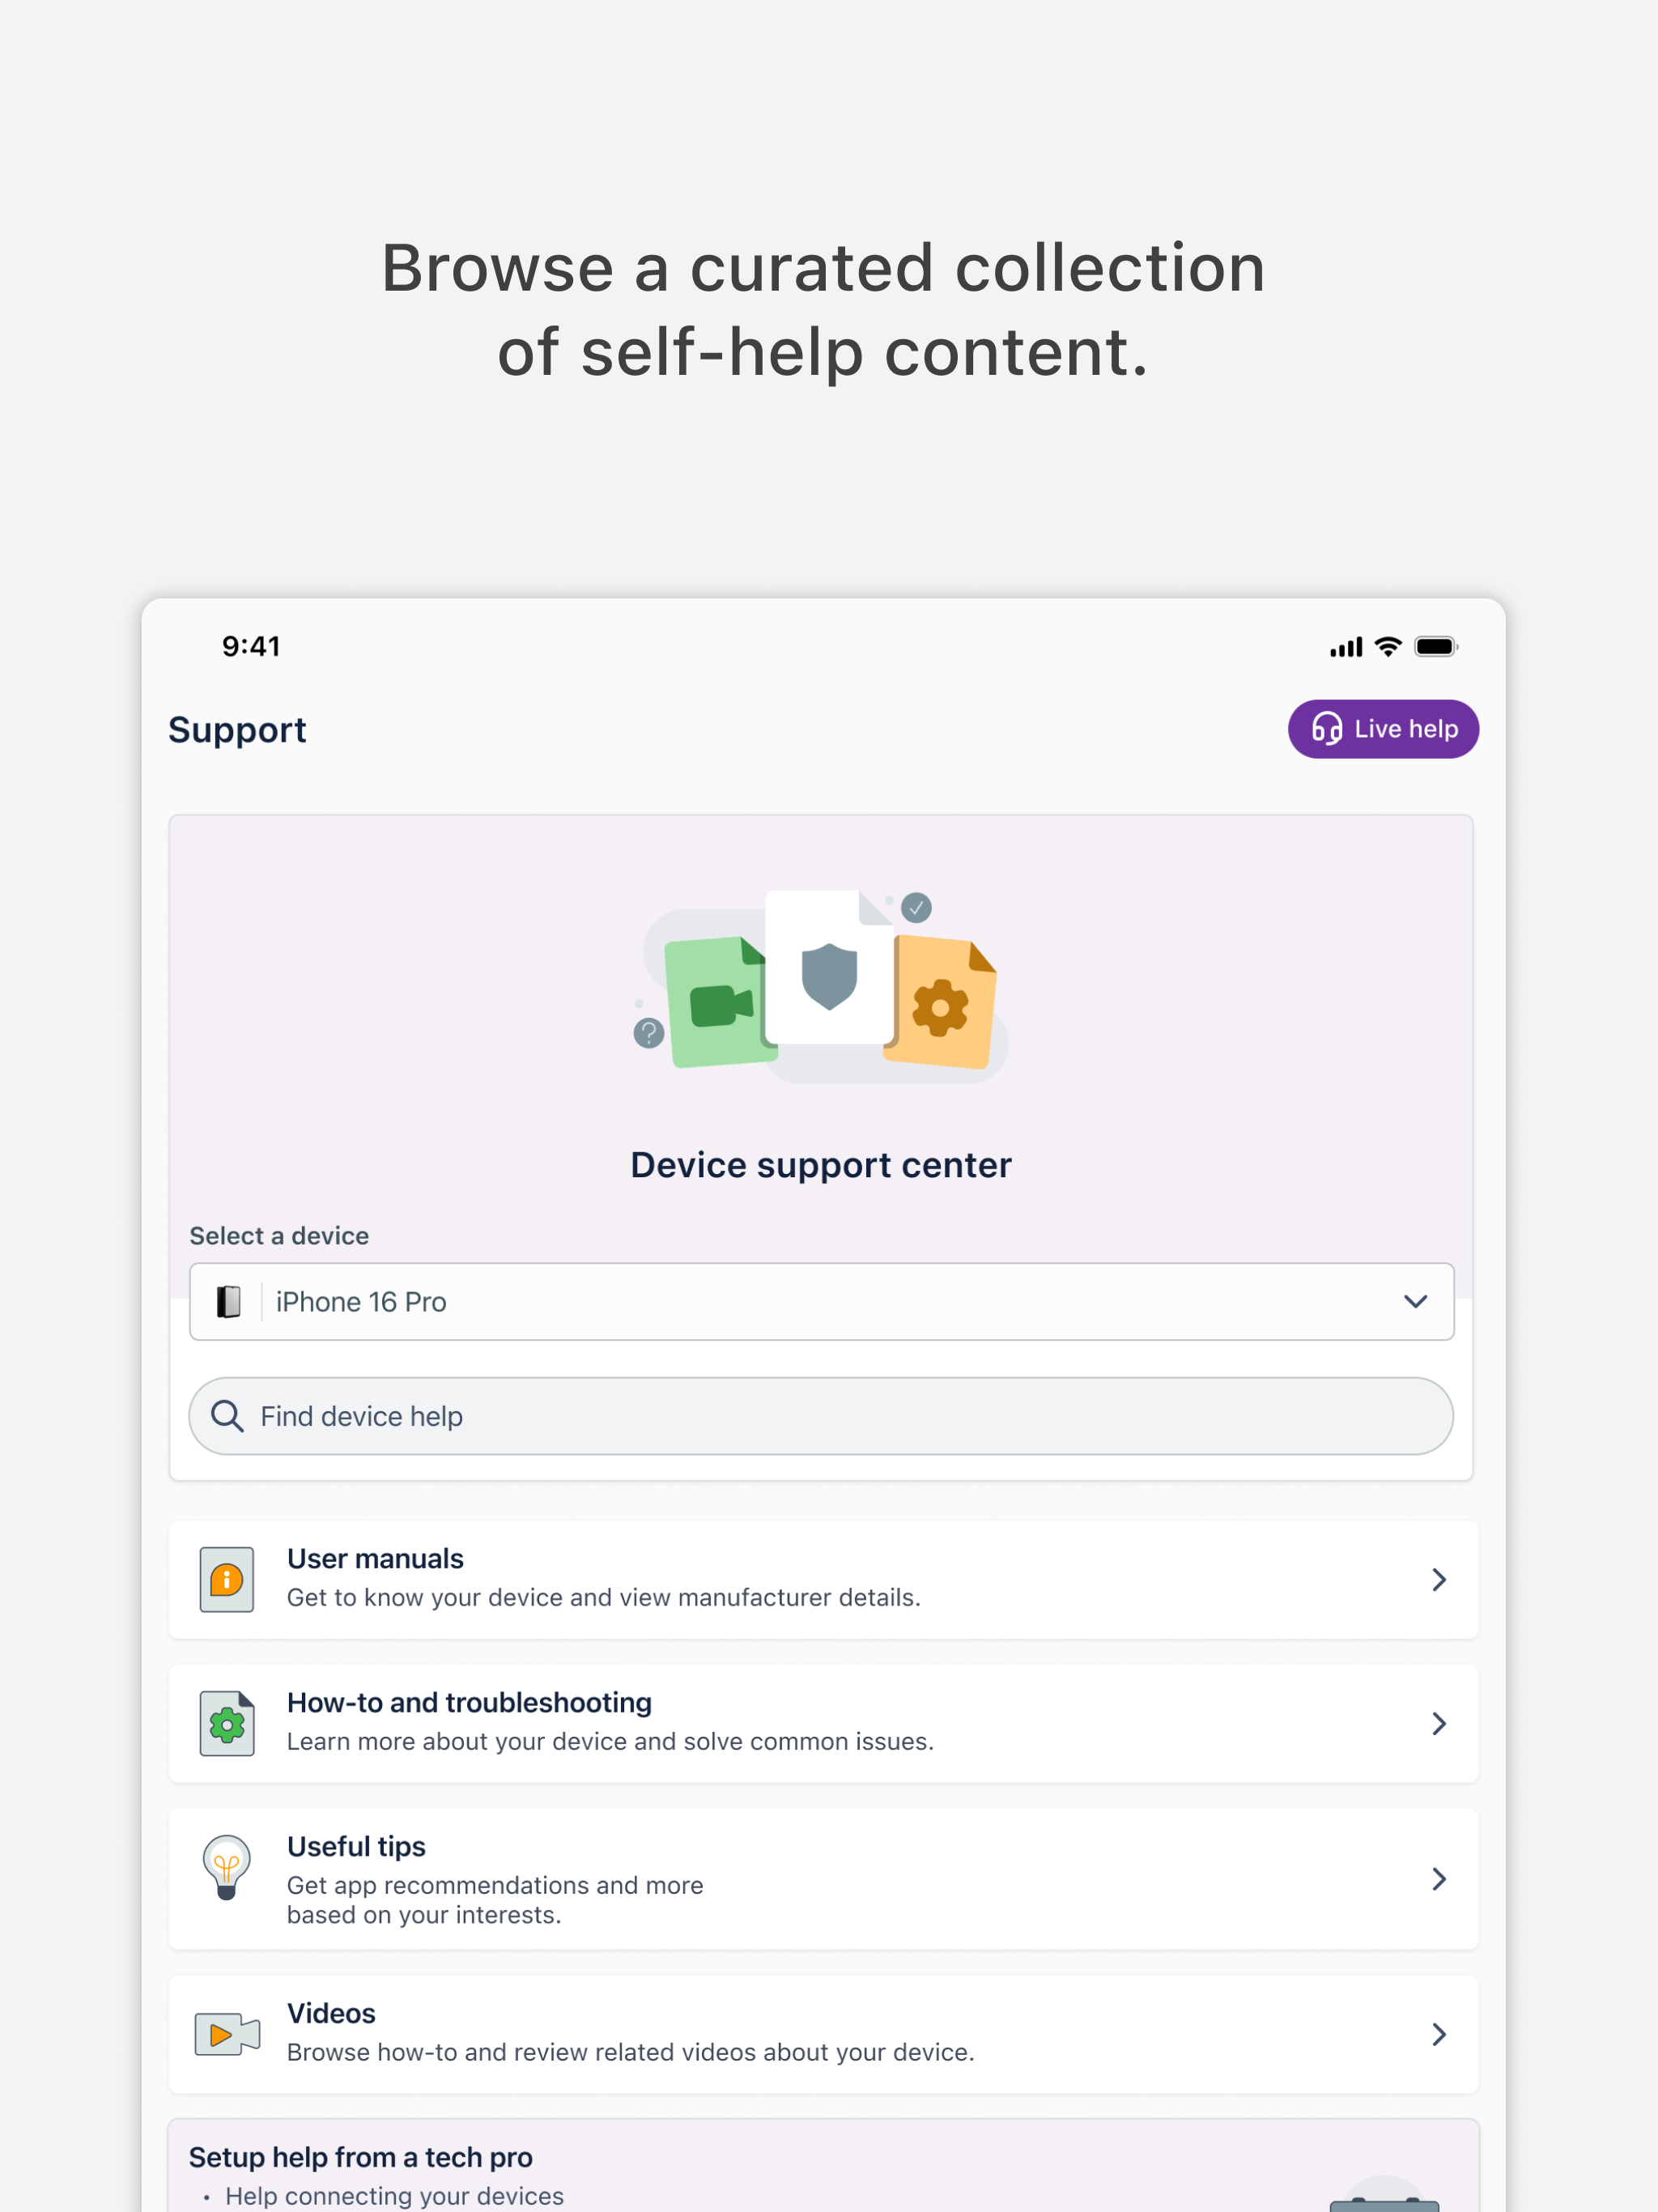Open the How-to and troubleshooting card

point(820,1723)
